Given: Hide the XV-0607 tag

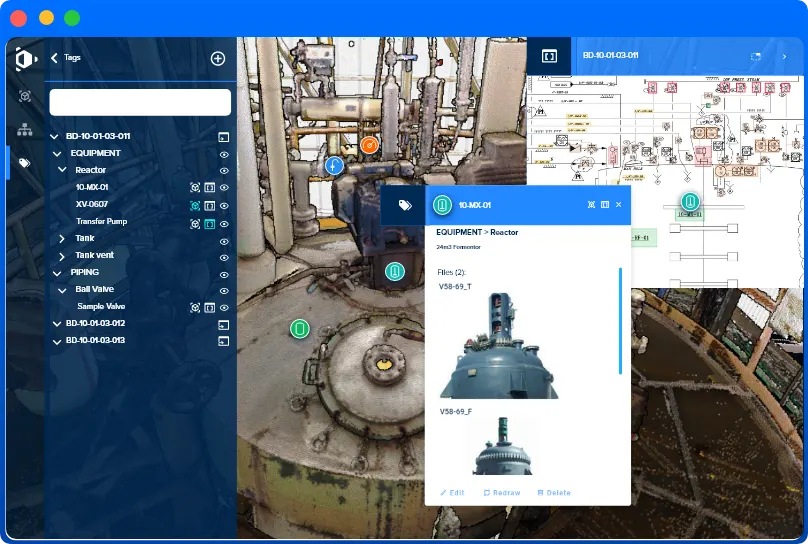Looking at the screenshot, I should click(x=224, y=206).
